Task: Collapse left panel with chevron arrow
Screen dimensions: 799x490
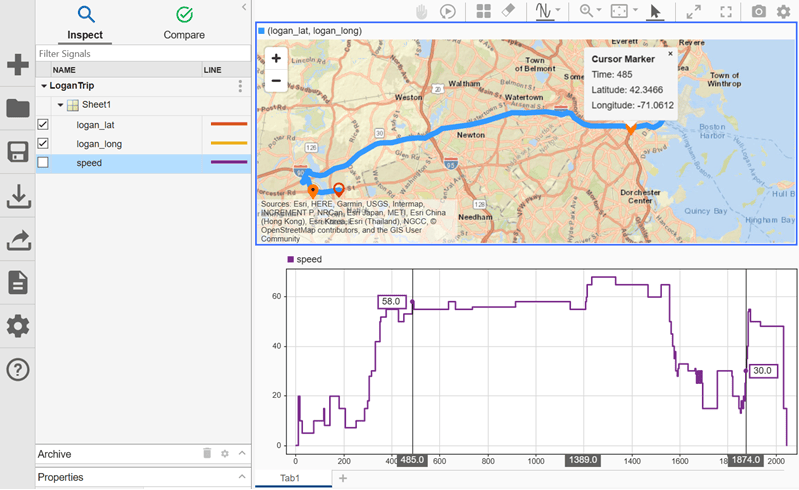Action: click(244, 7)
